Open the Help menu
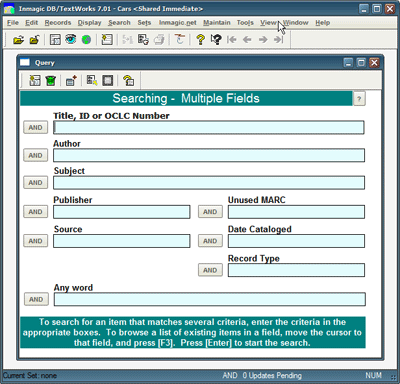Screen dimensions: 400x384 [323, 23]
